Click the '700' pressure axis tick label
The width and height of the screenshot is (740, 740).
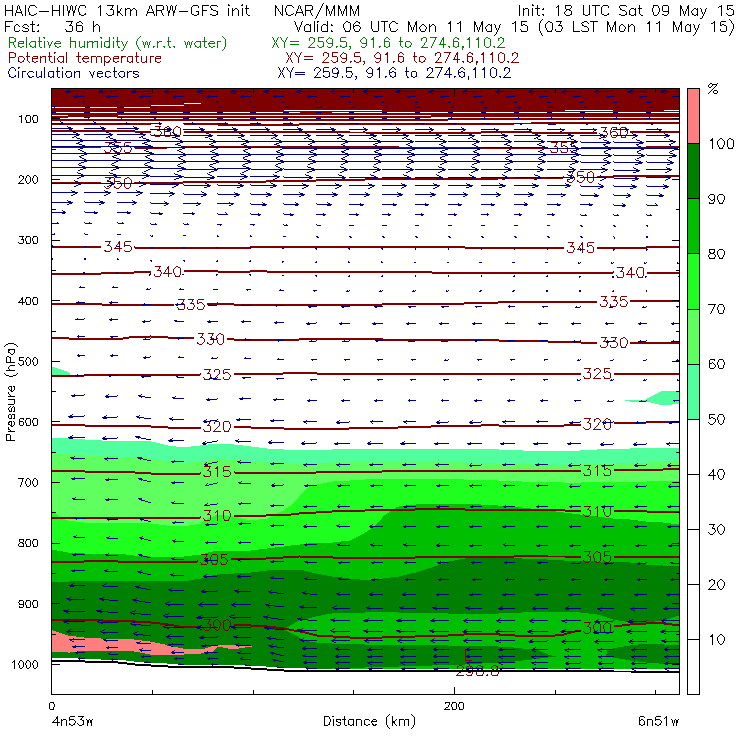pyautogui.click(x=28, y=483)
